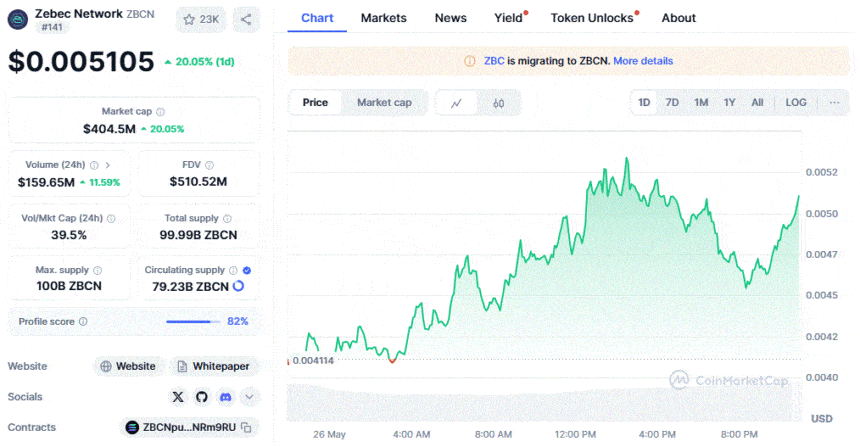Open the Yield tab

tap(509, 18)
